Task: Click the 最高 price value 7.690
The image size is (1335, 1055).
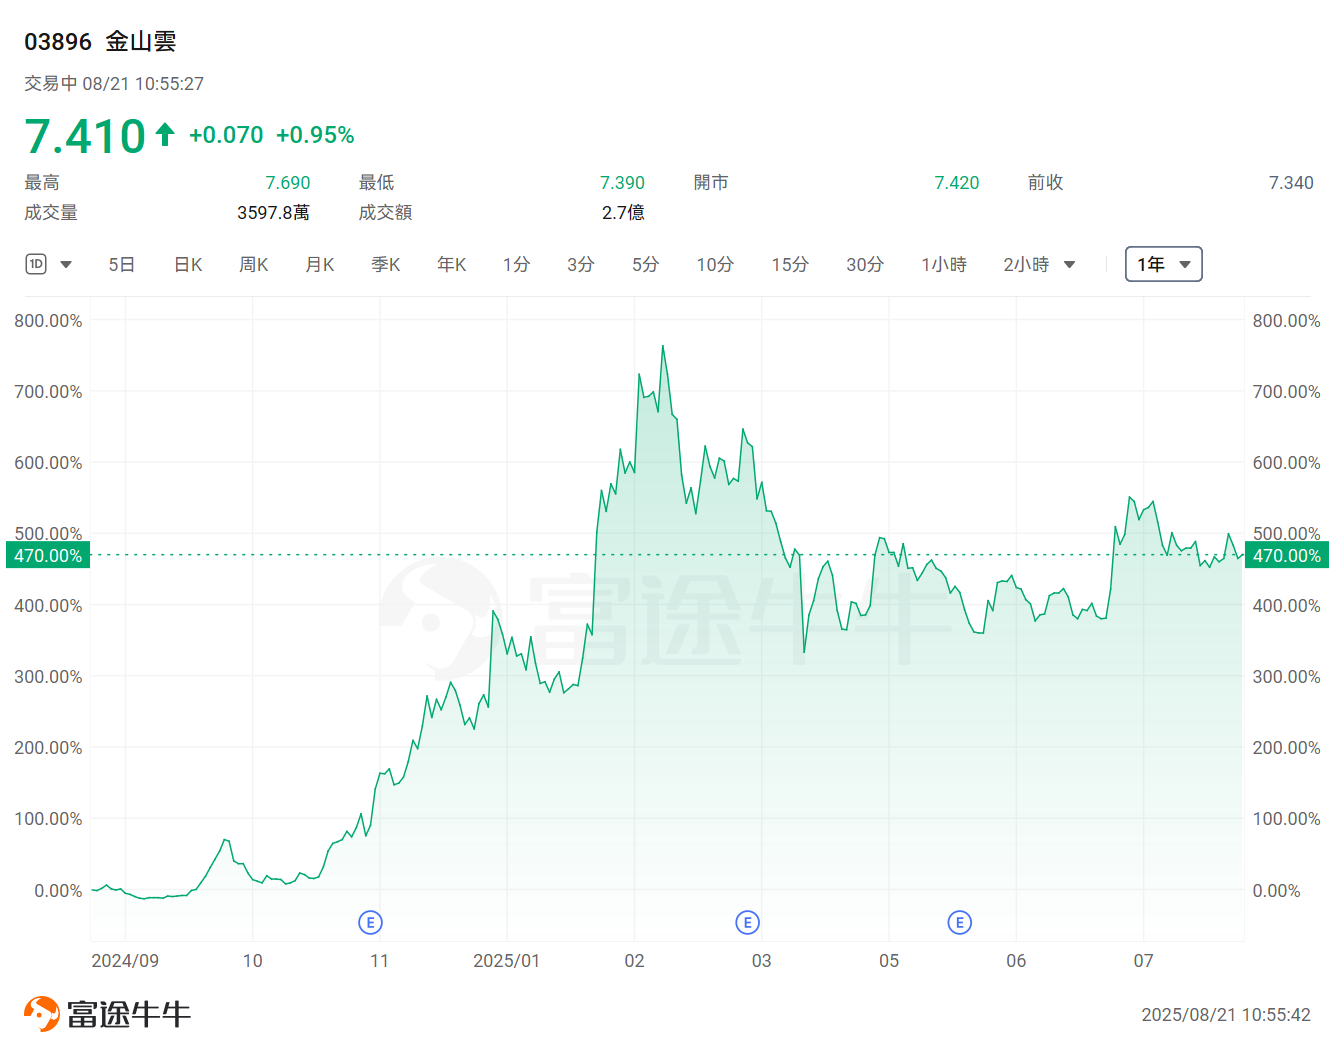Action: [287, 182]
